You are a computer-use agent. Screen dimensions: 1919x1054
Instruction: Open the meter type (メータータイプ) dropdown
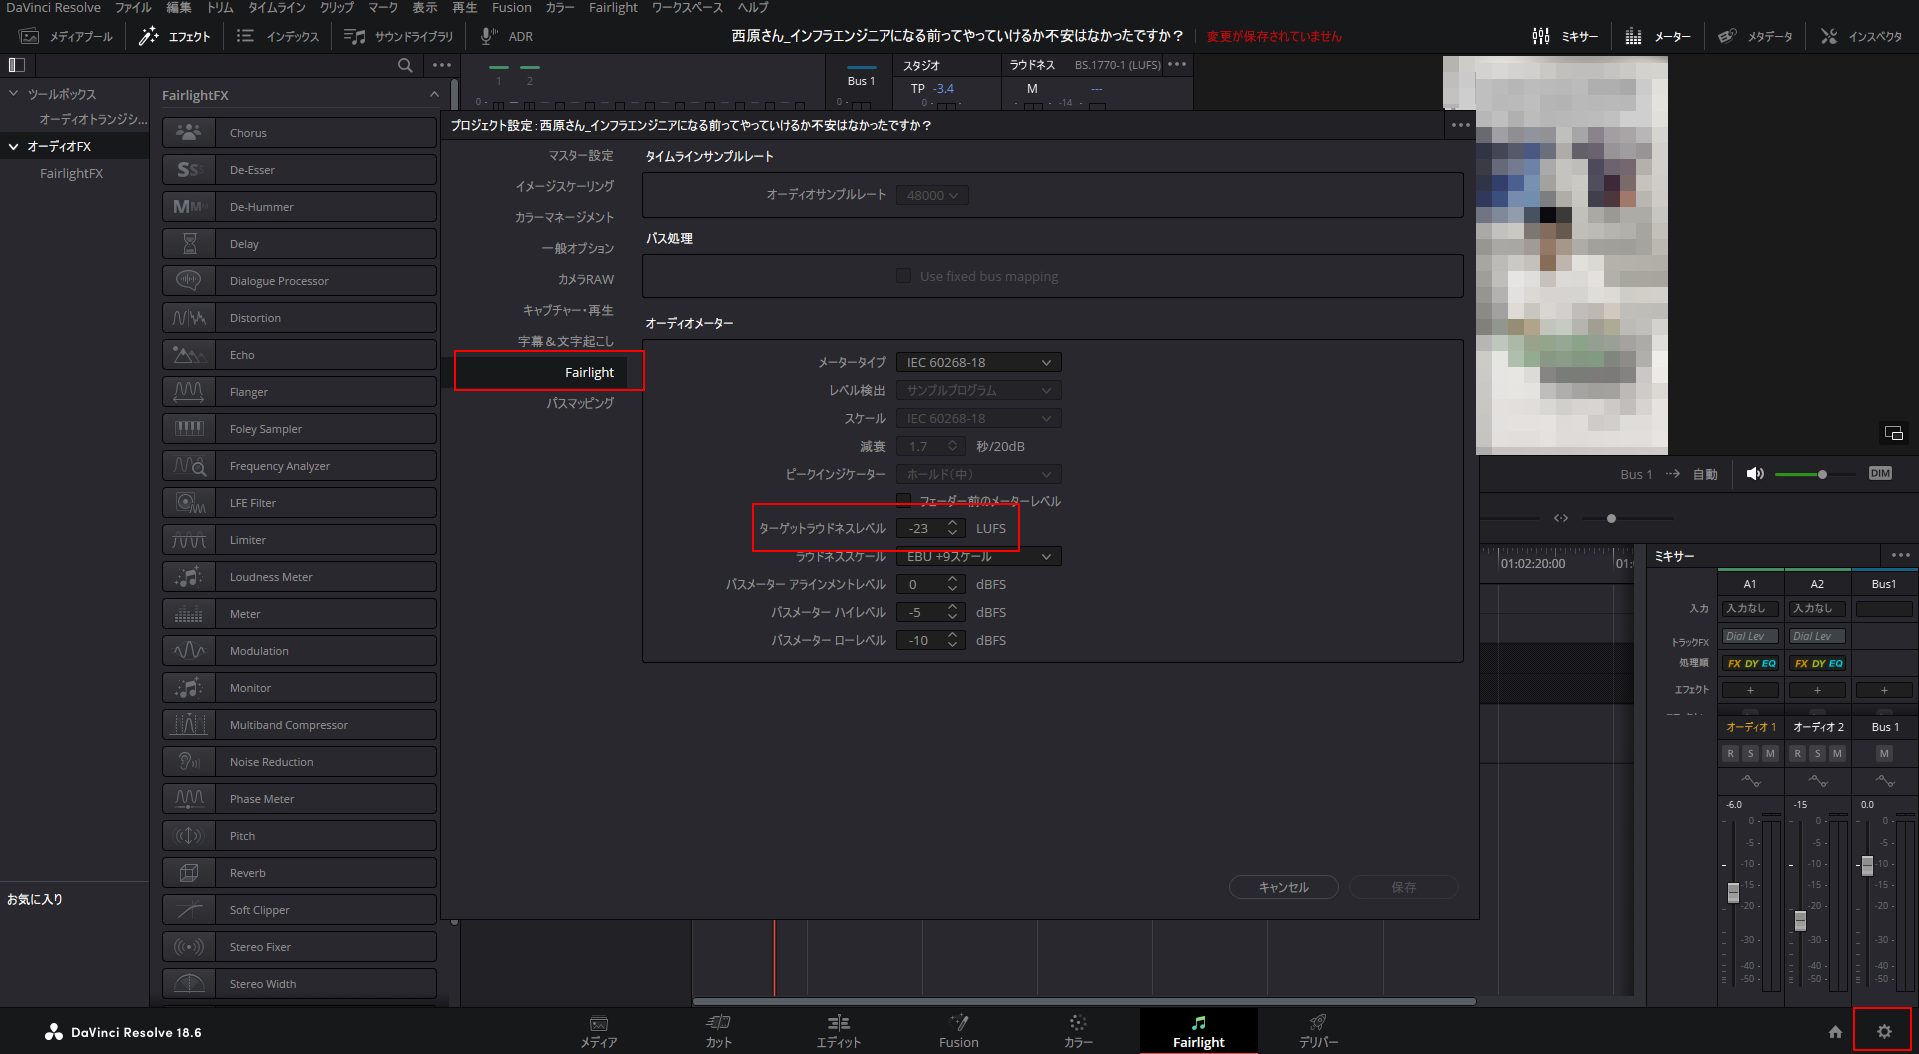point(979,362)
